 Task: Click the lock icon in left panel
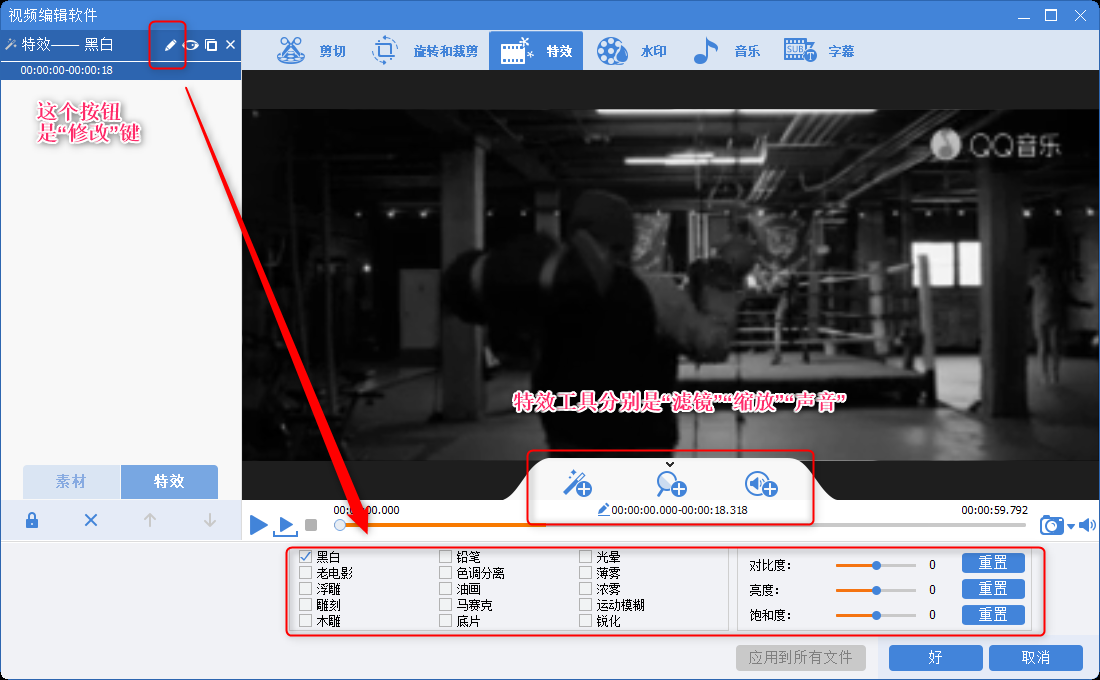tap(32, 520)
